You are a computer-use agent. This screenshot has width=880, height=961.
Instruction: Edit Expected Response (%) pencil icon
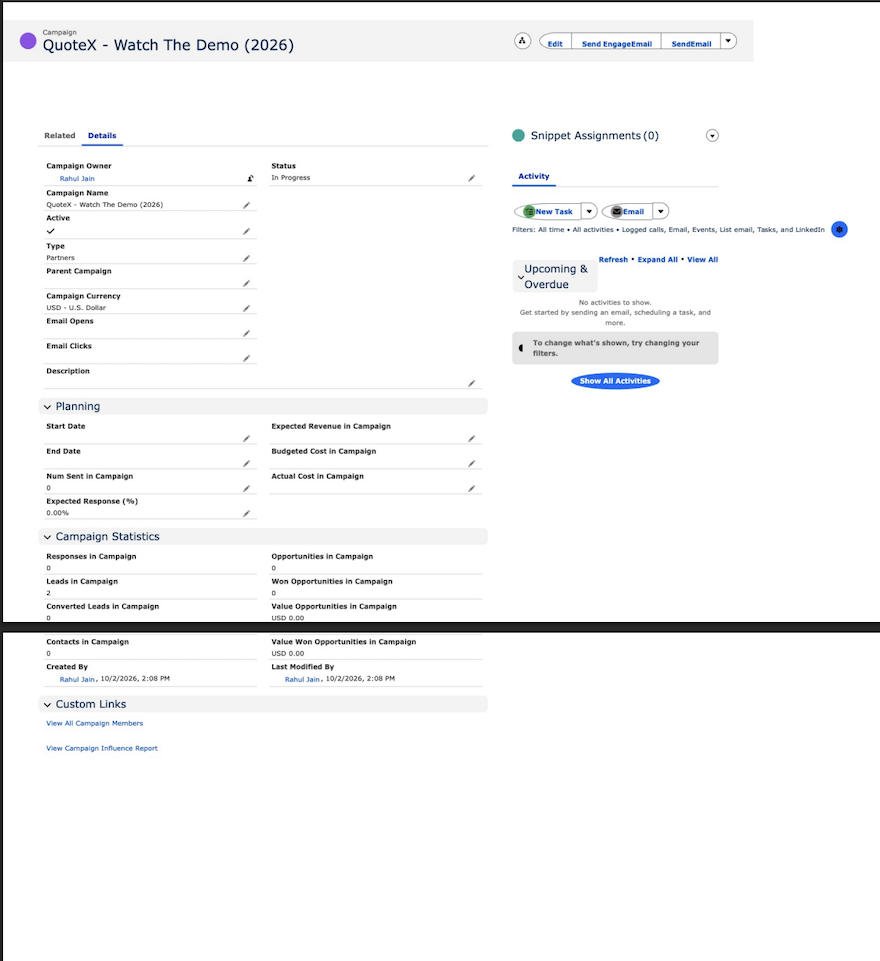(x=246, y=514)
